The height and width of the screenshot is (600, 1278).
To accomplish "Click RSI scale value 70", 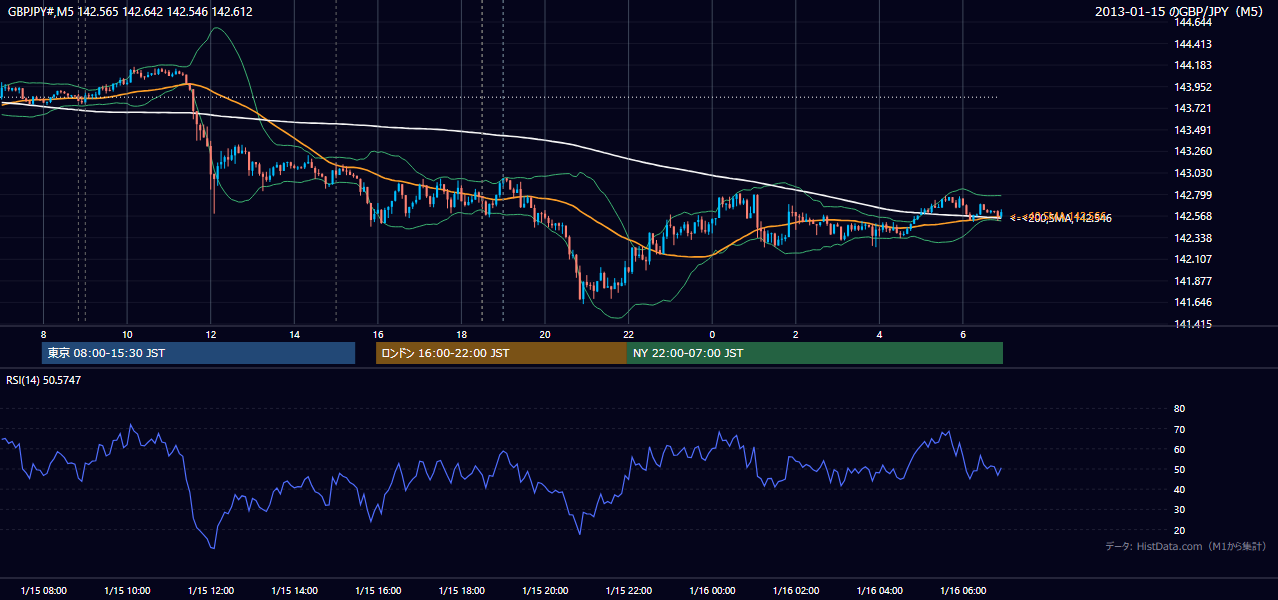I will (1179, 429).
